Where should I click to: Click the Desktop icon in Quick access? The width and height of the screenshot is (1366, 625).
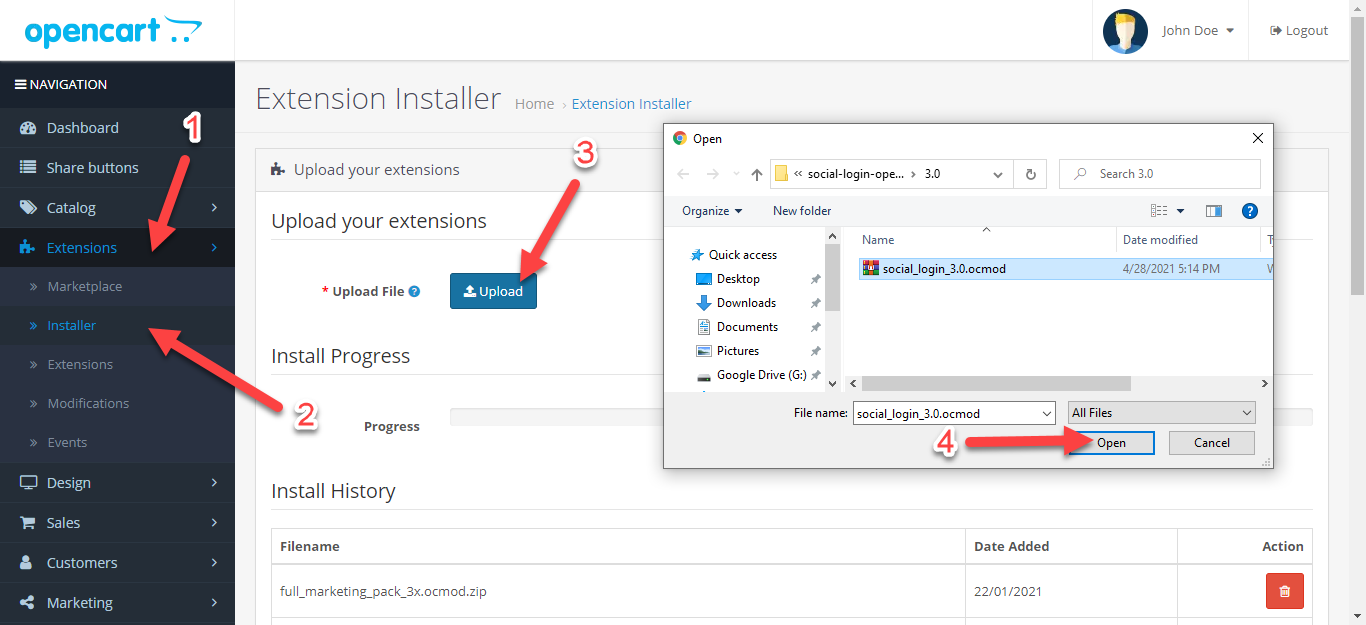[703, 279]
